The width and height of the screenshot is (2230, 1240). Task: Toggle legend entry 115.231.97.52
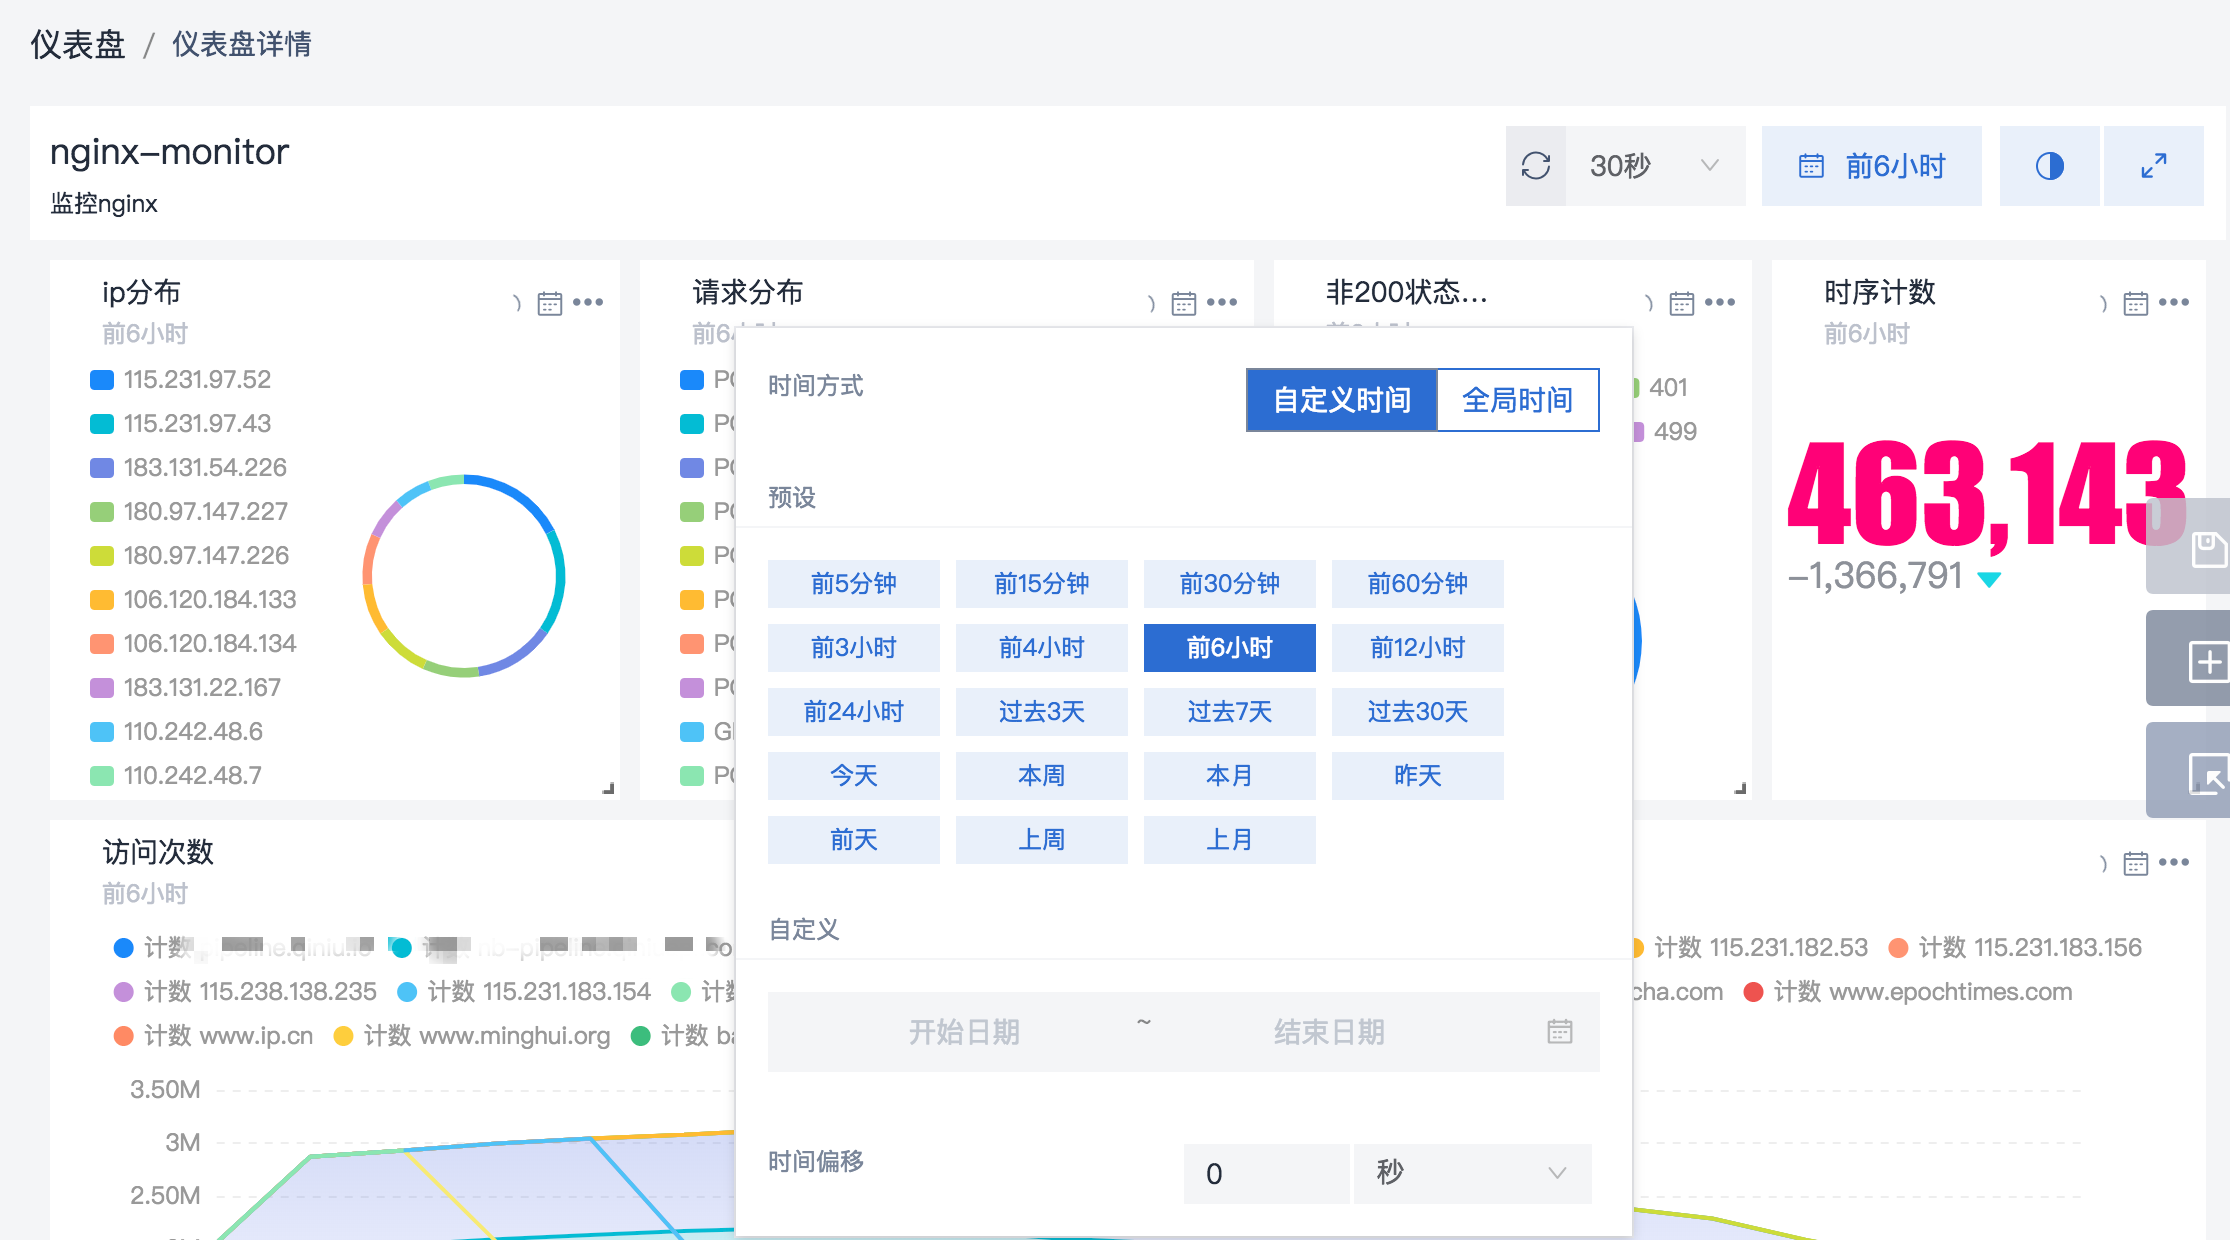(181, 380)
